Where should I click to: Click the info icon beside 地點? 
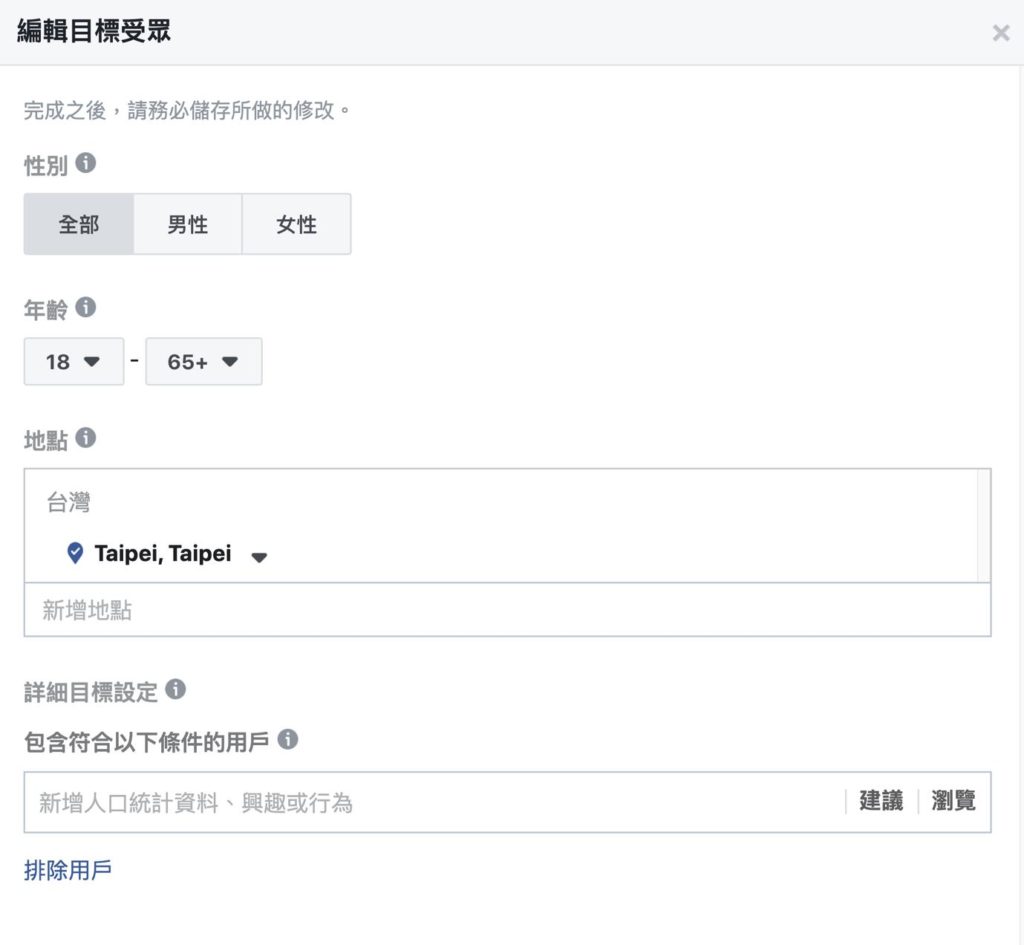click(86, 438)
